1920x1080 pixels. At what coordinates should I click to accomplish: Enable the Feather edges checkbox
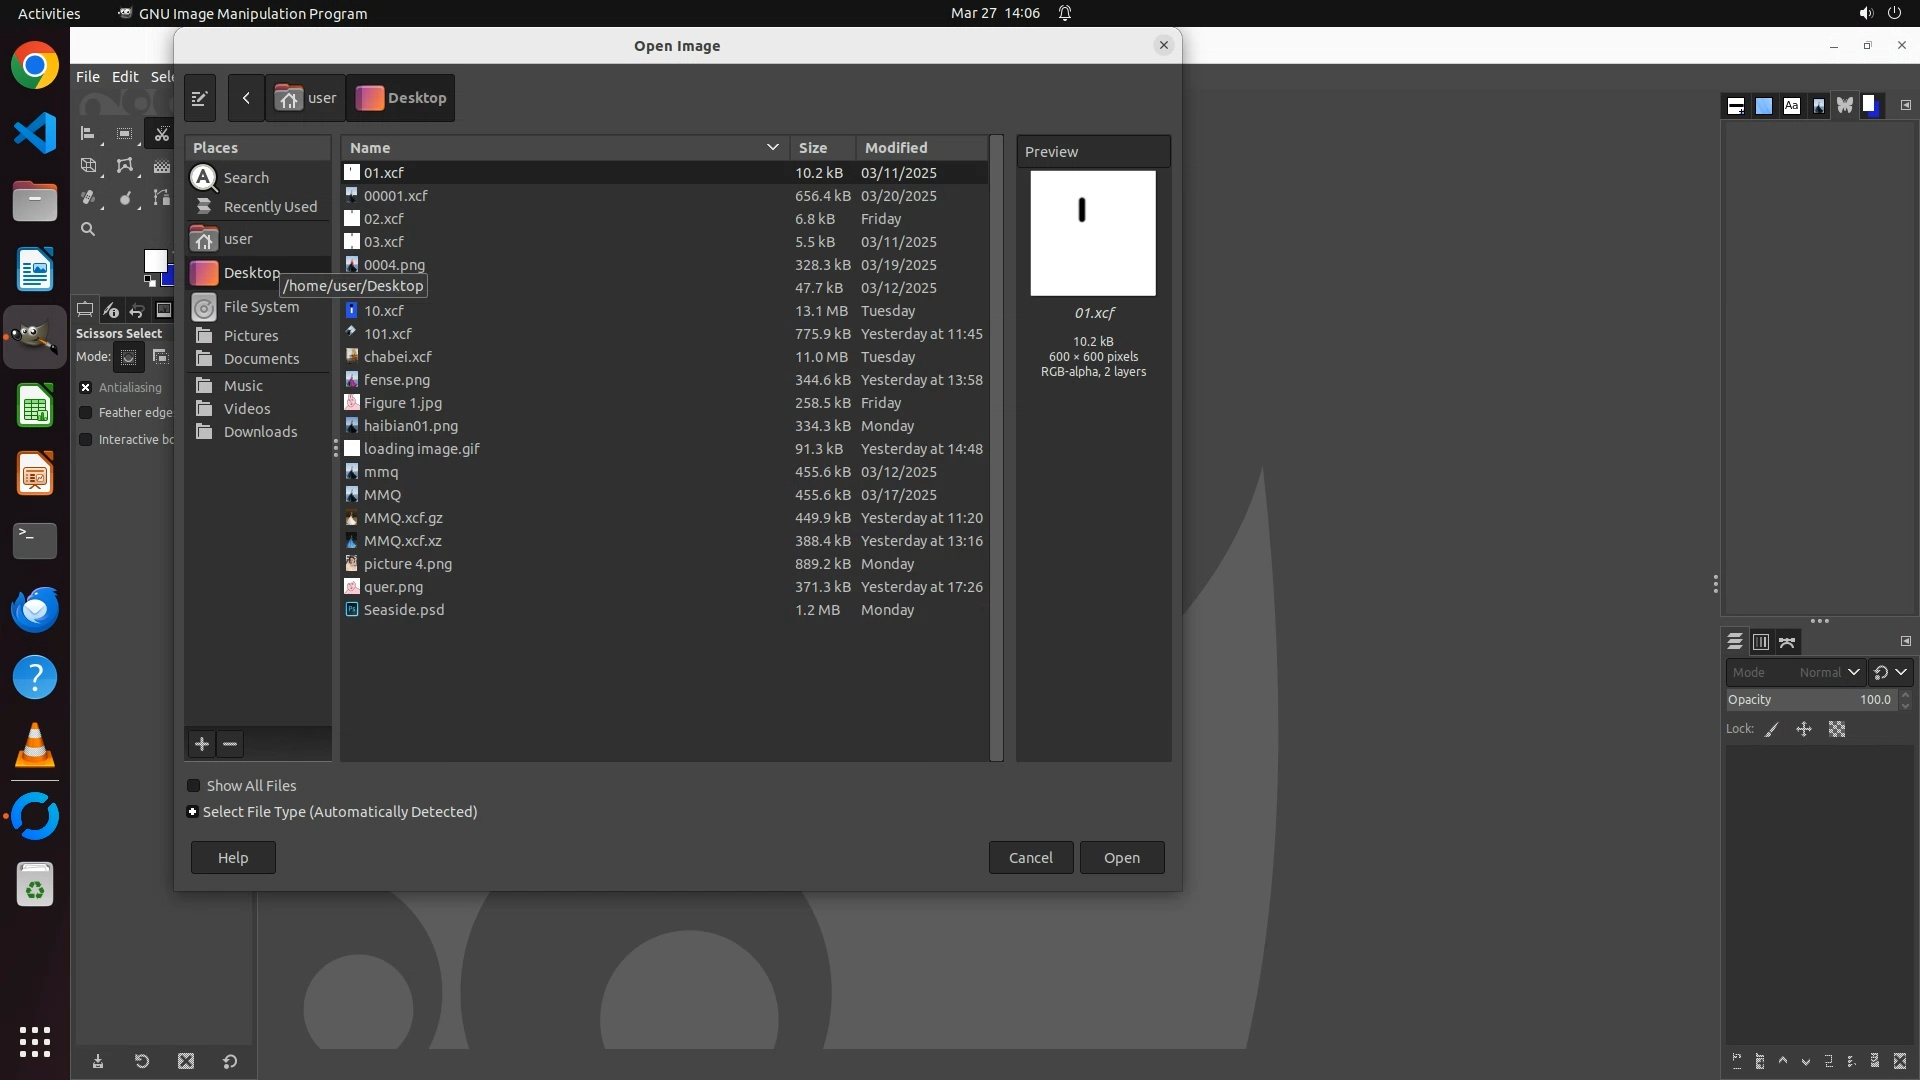[x=86, y=413]
